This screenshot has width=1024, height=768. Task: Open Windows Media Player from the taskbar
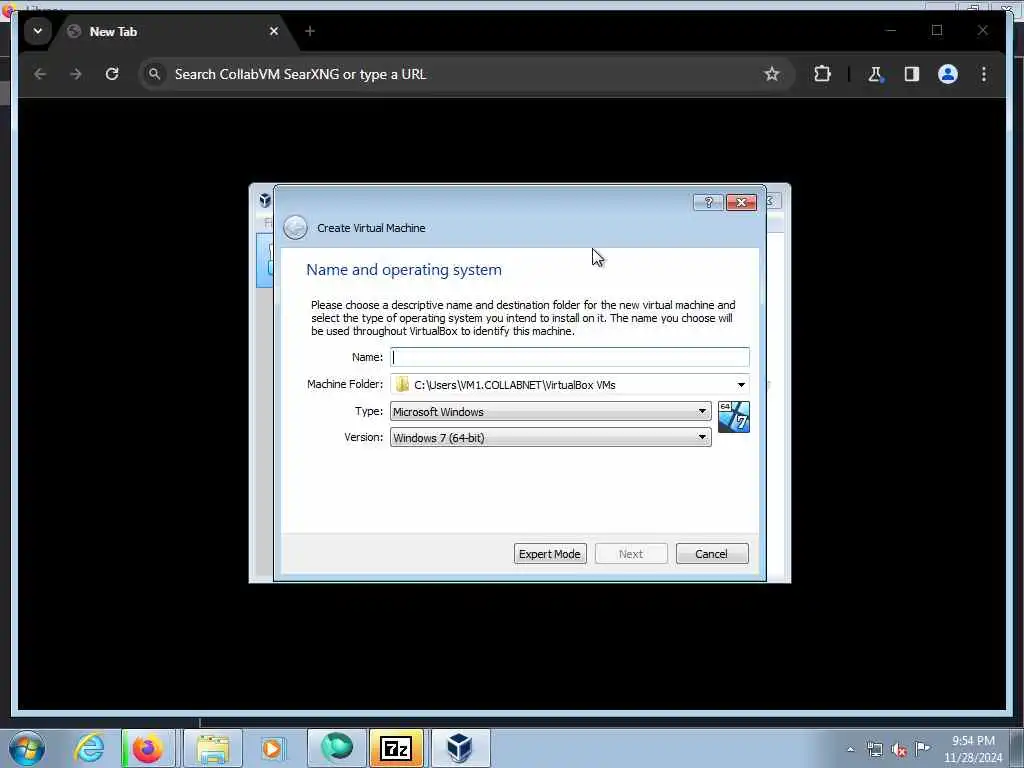[272, 748]
